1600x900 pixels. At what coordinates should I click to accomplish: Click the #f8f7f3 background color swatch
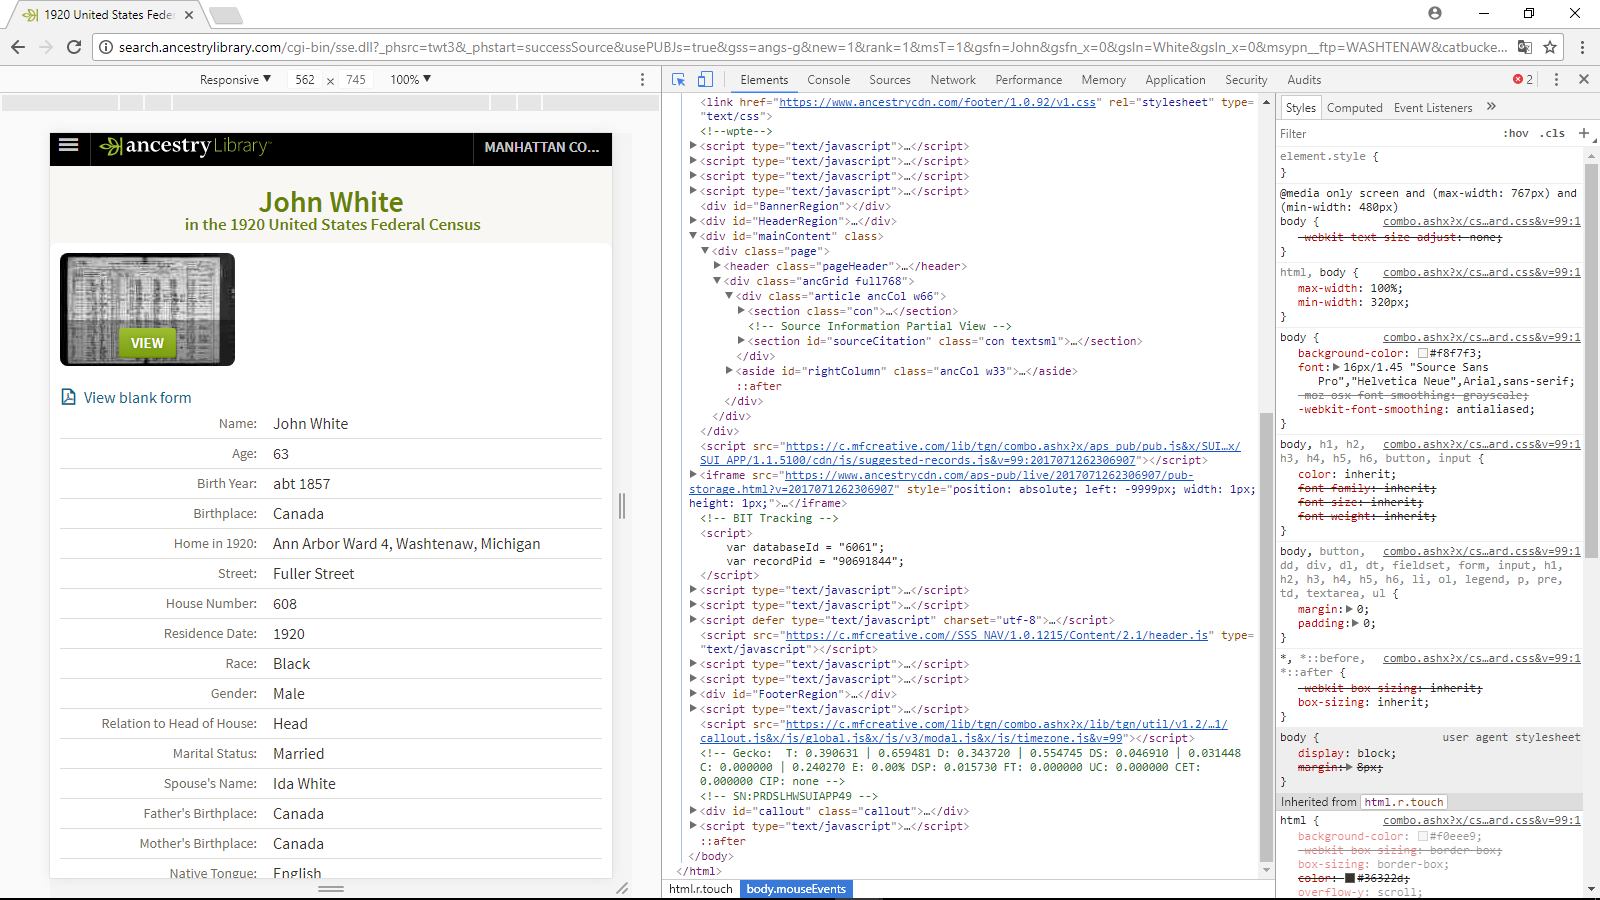point(1423,353)
